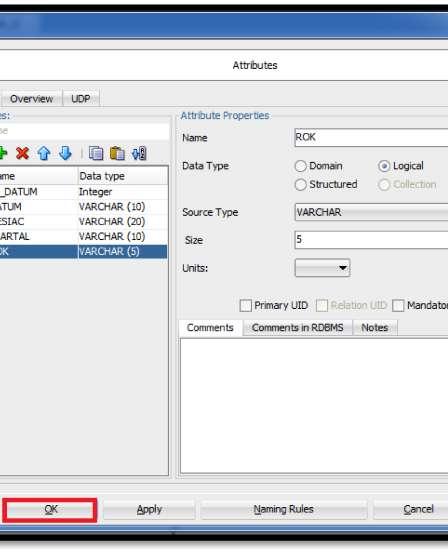Screen dimensions: 448x553
Task: Click inside the Comments text area
Action: tap(314, 406)
